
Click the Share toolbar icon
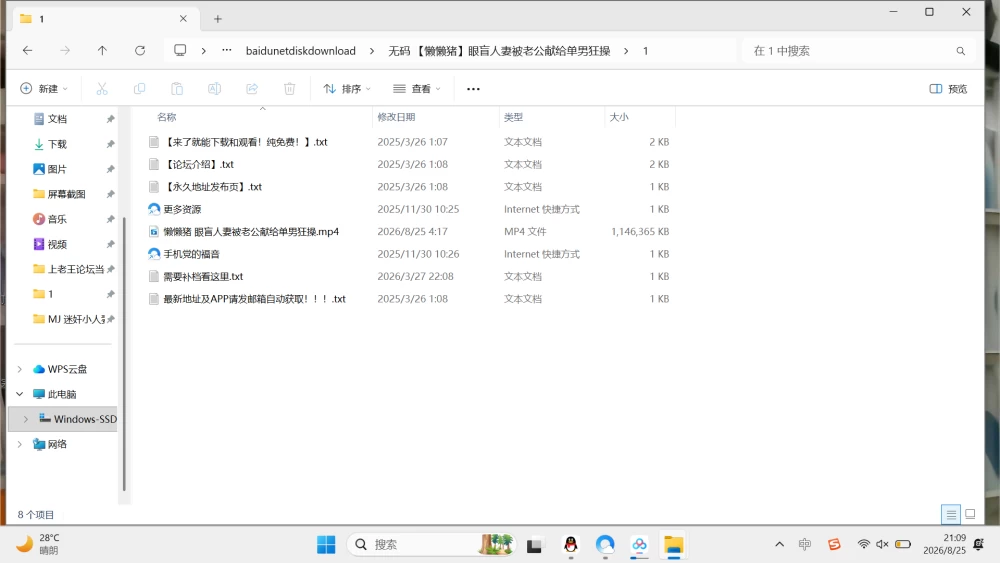click(252, 89)
